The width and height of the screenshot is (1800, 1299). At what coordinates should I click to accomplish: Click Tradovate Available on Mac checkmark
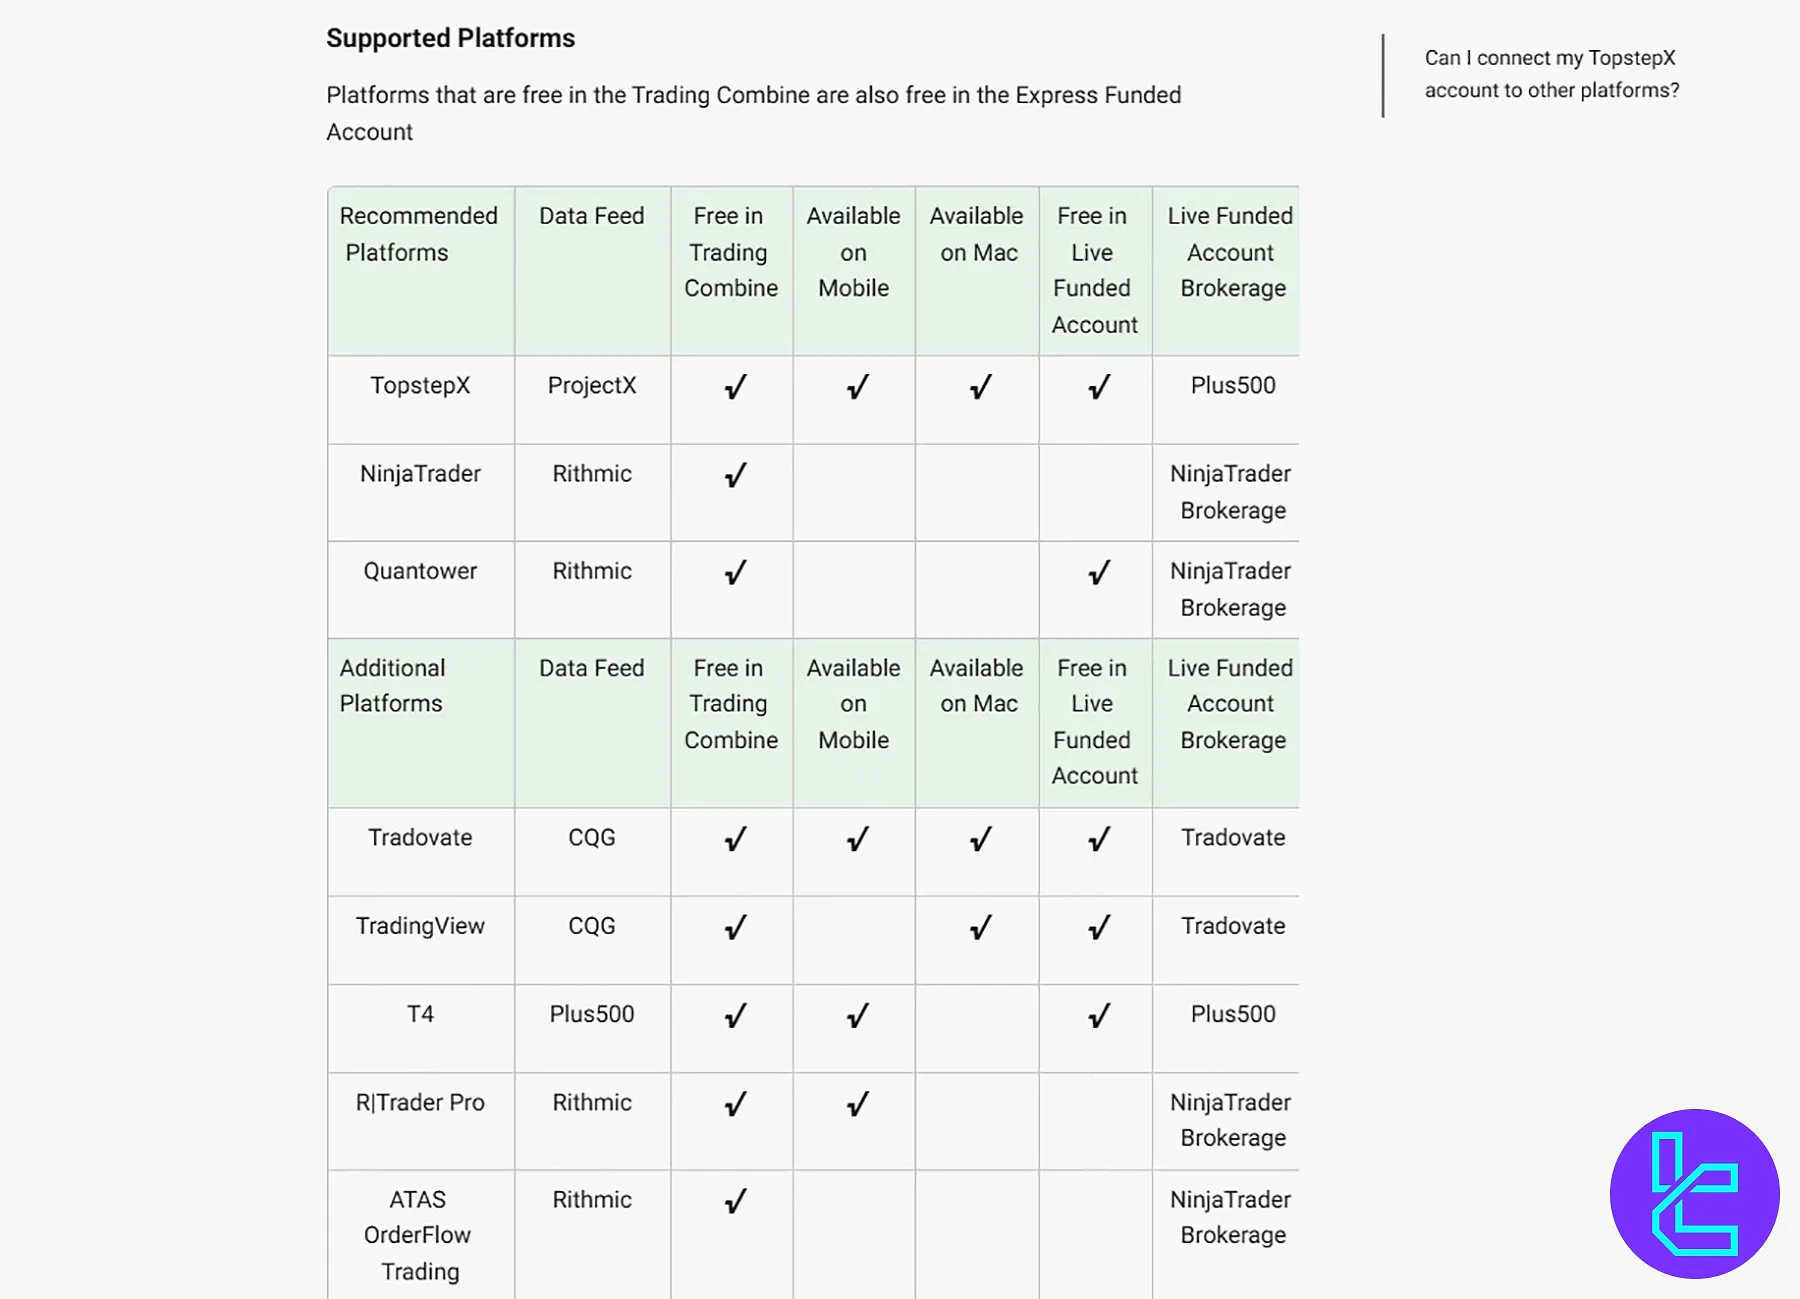coord(980,839)
